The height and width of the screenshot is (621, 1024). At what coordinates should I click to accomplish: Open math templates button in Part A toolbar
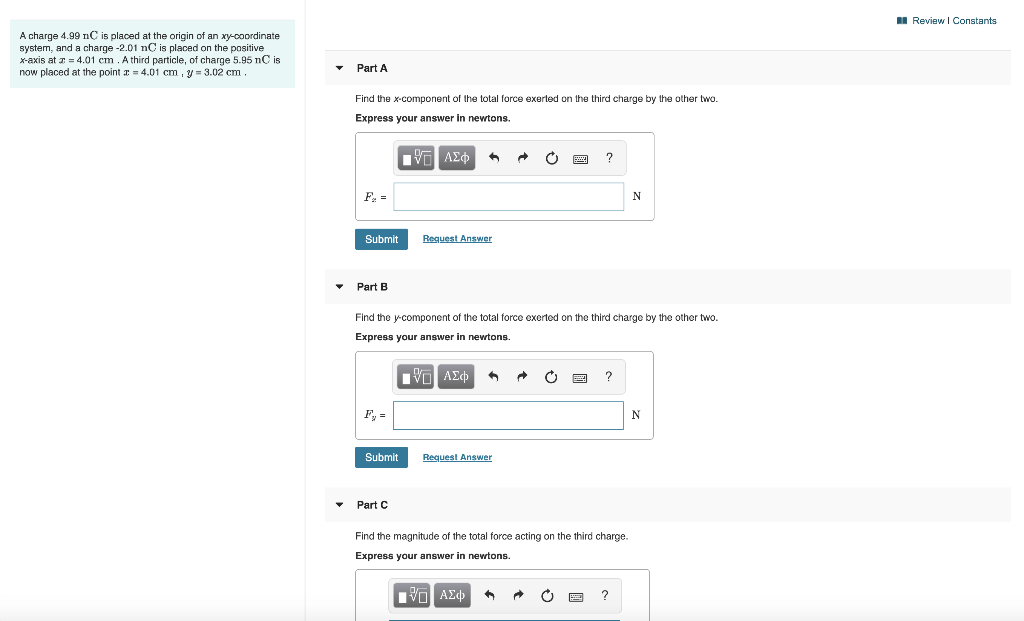pyautogui.click(x=416, y=158)
